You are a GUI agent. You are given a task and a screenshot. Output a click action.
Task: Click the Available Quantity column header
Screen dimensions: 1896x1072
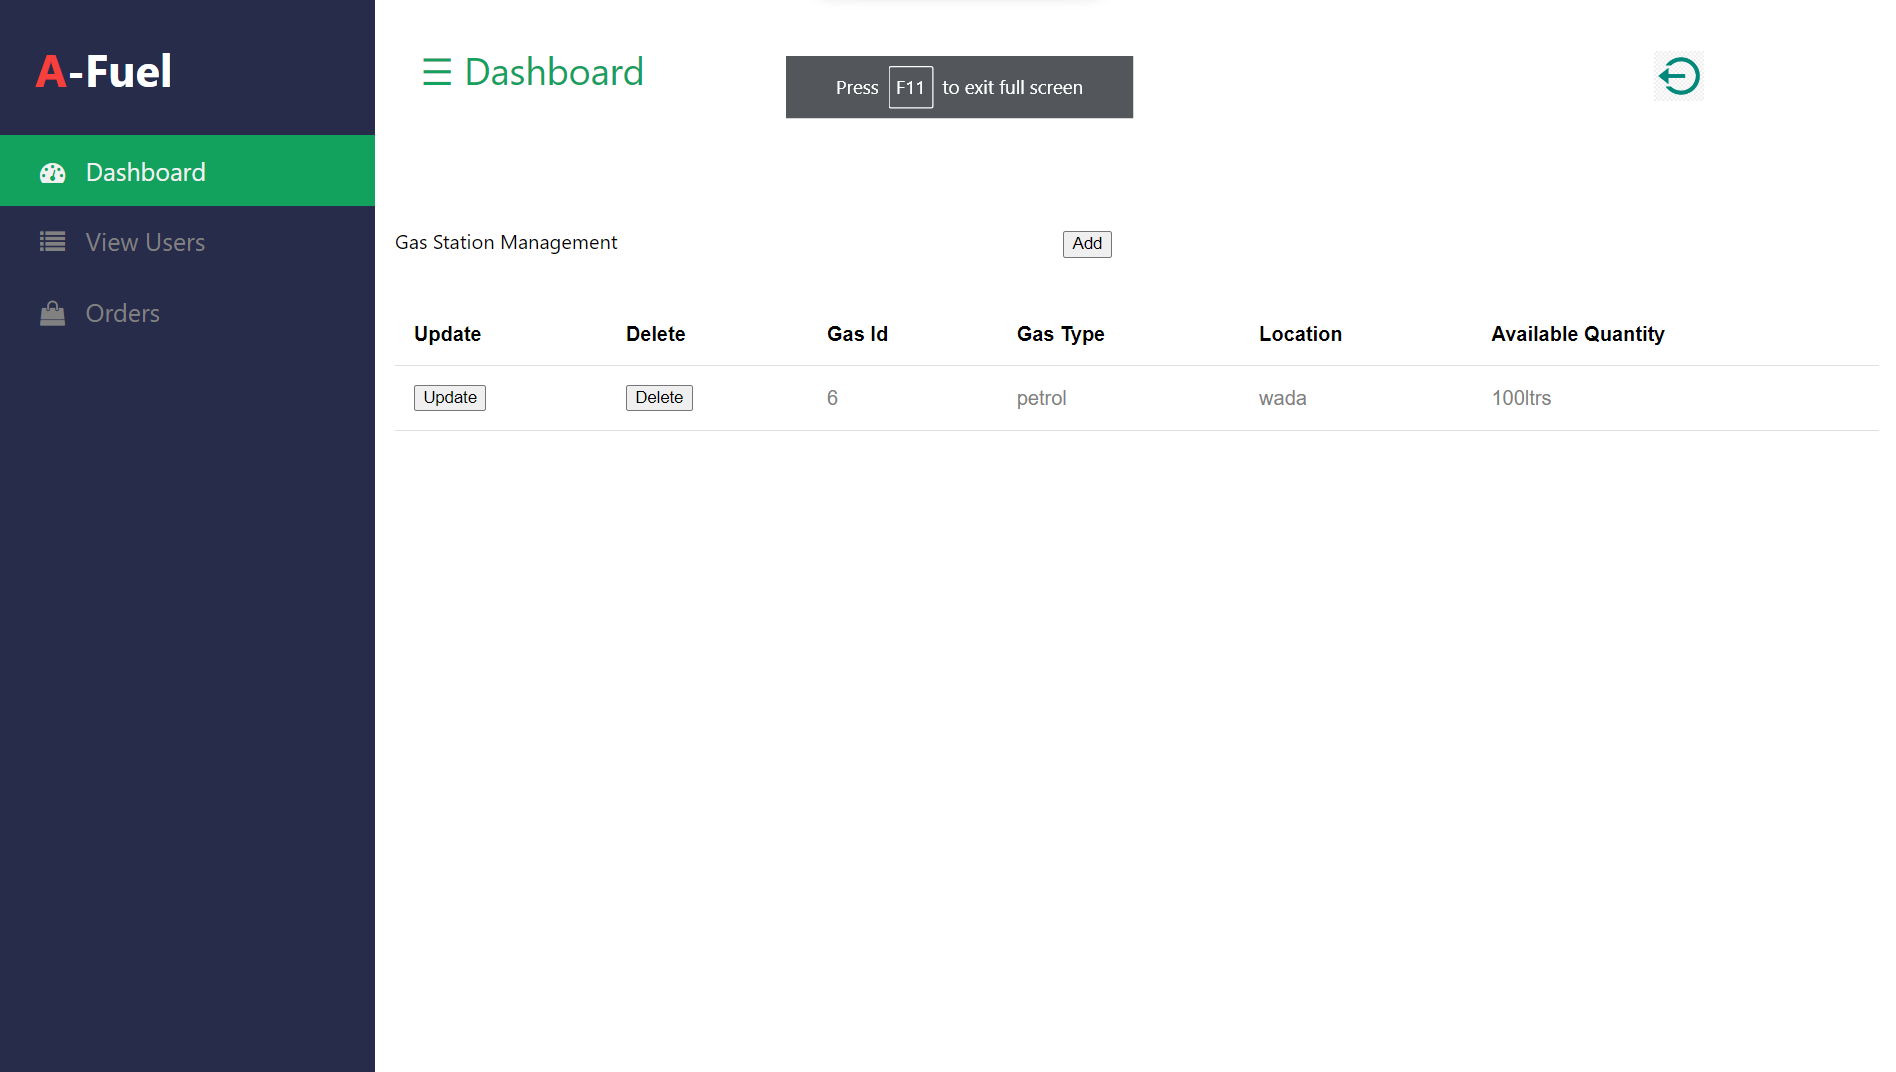click(1577, 334)
